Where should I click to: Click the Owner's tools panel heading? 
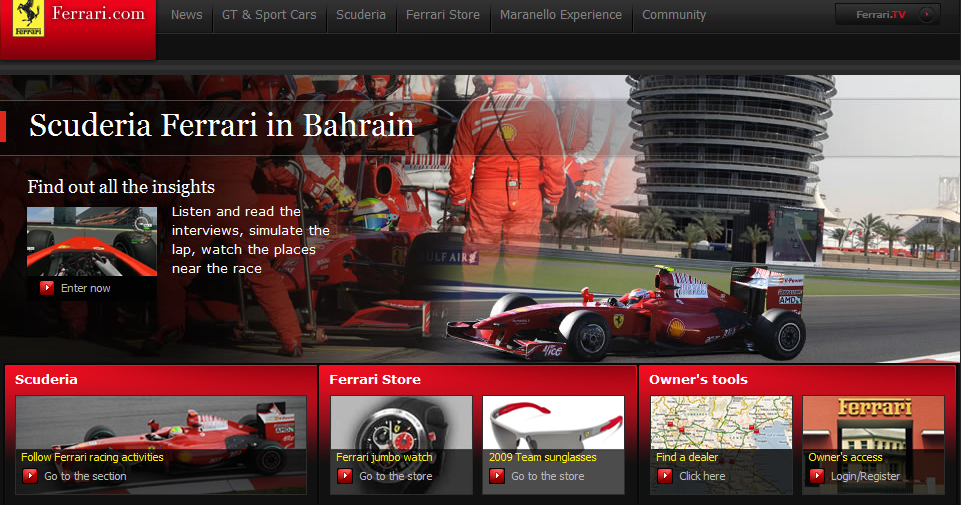(699, 379)
